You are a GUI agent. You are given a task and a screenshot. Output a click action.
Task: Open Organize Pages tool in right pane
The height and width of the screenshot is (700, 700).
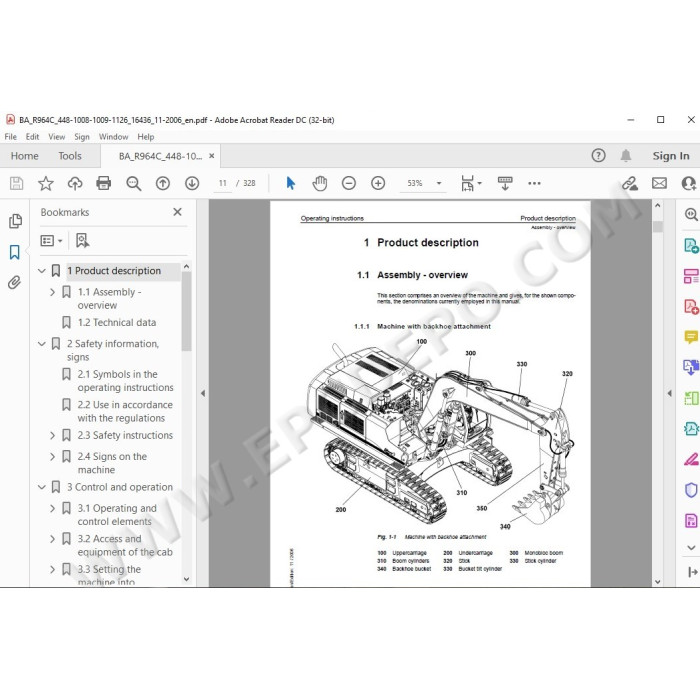pyautogui.click(x=691, y=276)
